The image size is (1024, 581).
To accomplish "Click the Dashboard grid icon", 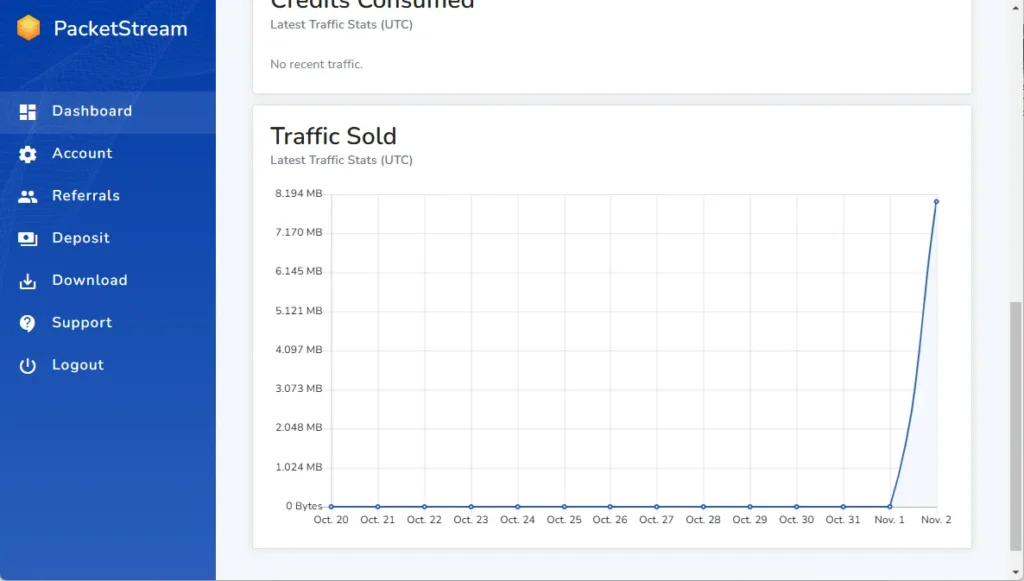I will point(27,112).
